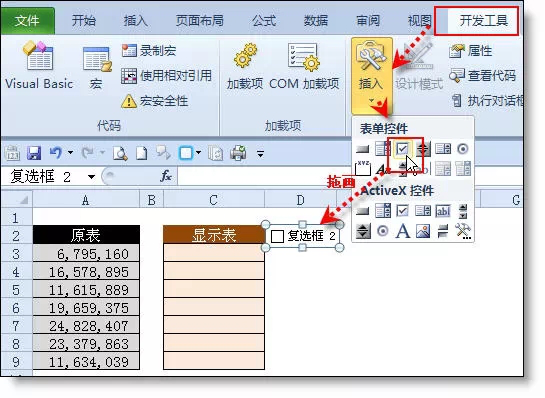
Task: Open 宏安全性 macro security warning icon
Action: [x=129, y=101]
